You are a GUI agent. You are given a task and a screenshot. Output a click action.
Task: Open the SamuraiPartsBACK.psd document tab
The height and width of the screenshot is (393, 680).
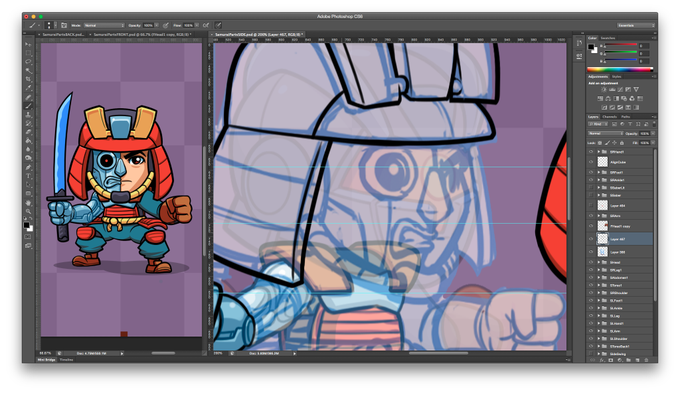(63, 34)
